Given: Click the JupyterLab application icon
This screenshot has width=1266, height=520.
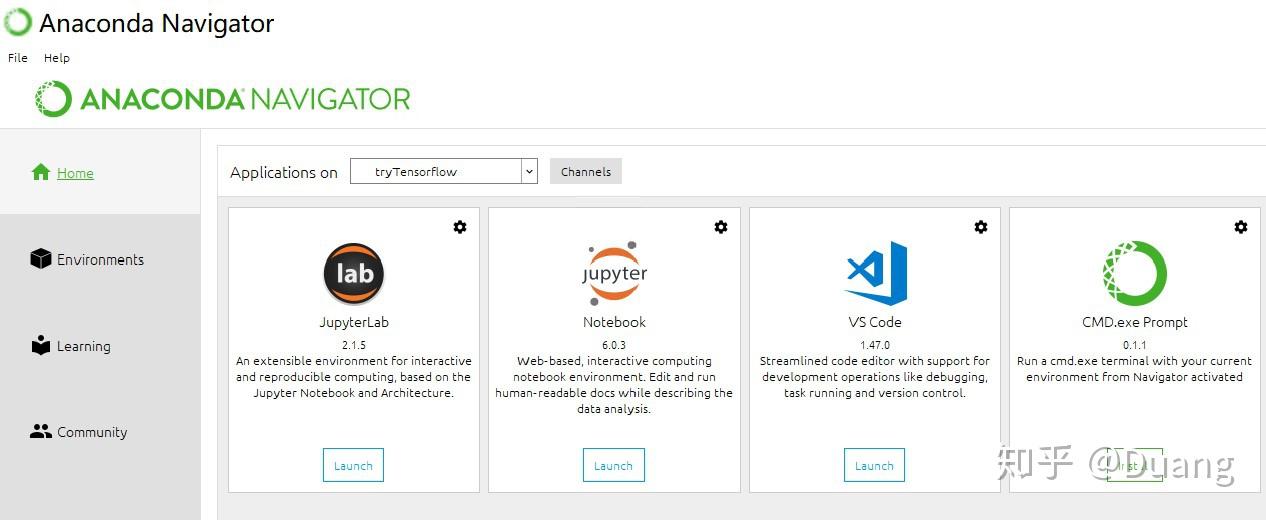Looking at the screenshot, I should click(353, 274).
